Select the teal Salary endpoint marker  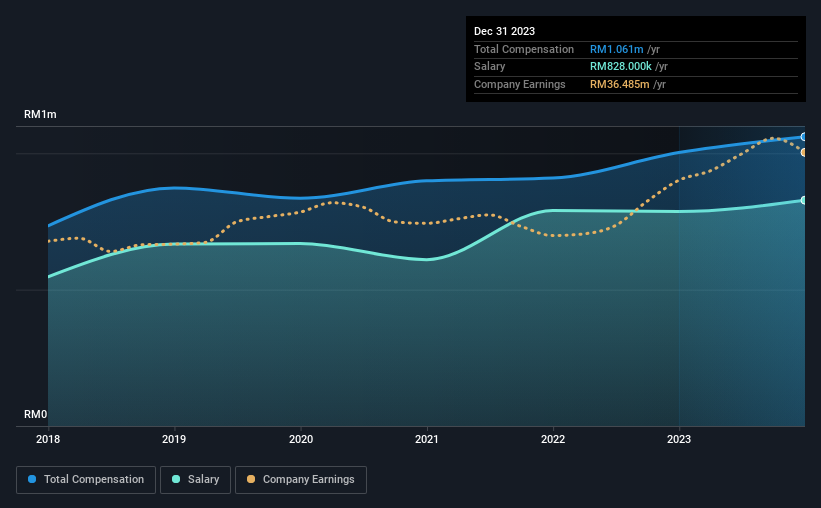tap(804, 200)
